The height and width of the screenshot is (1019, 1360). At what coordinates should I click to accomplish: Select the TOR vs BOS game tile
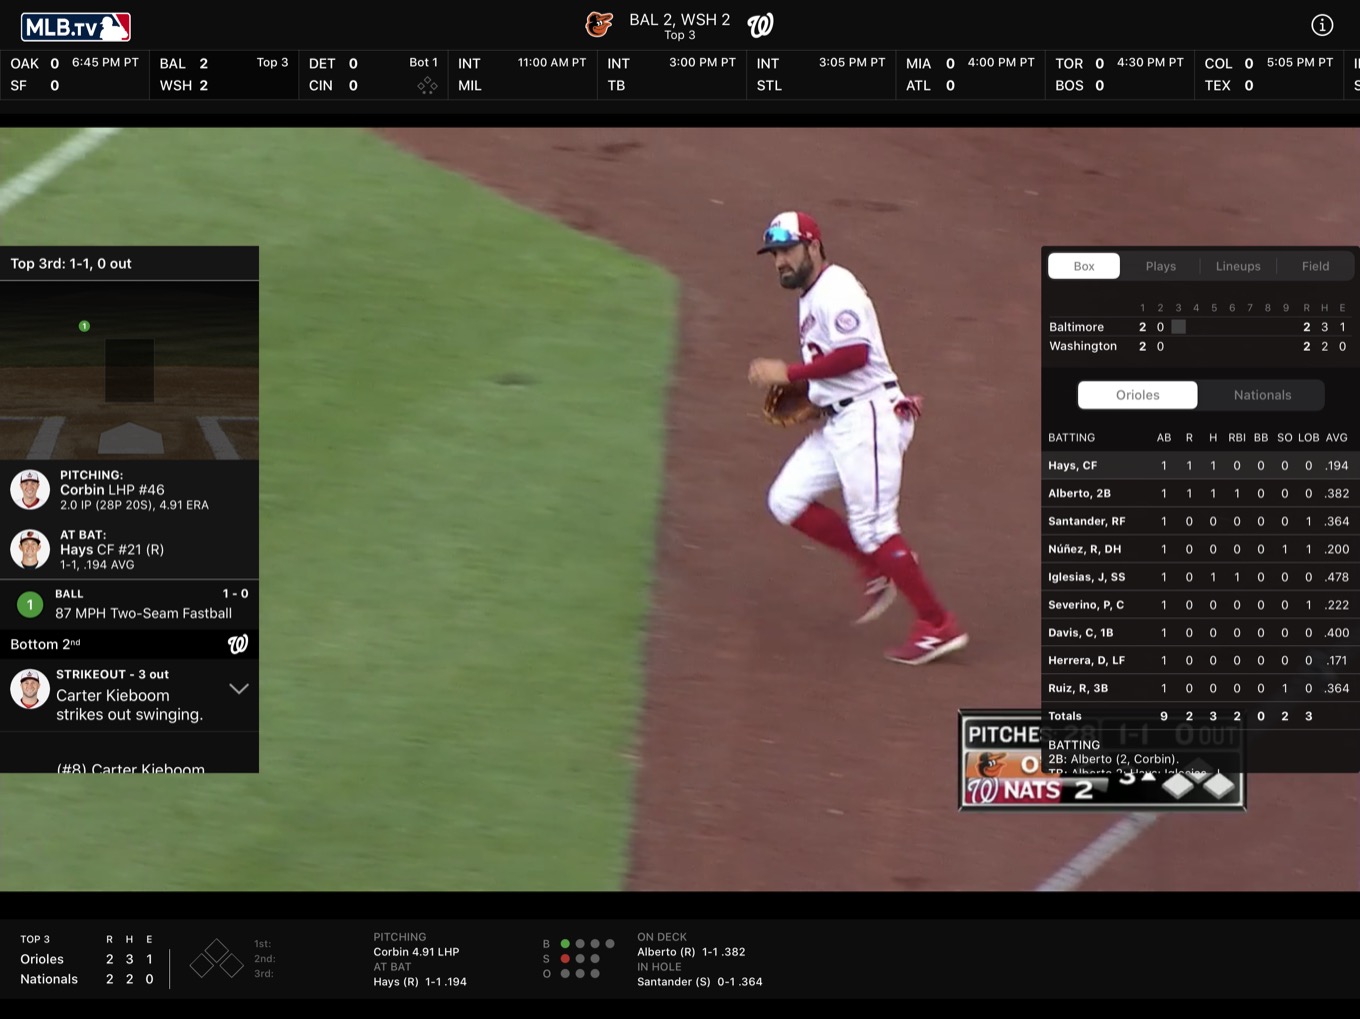coord(1119,75)
